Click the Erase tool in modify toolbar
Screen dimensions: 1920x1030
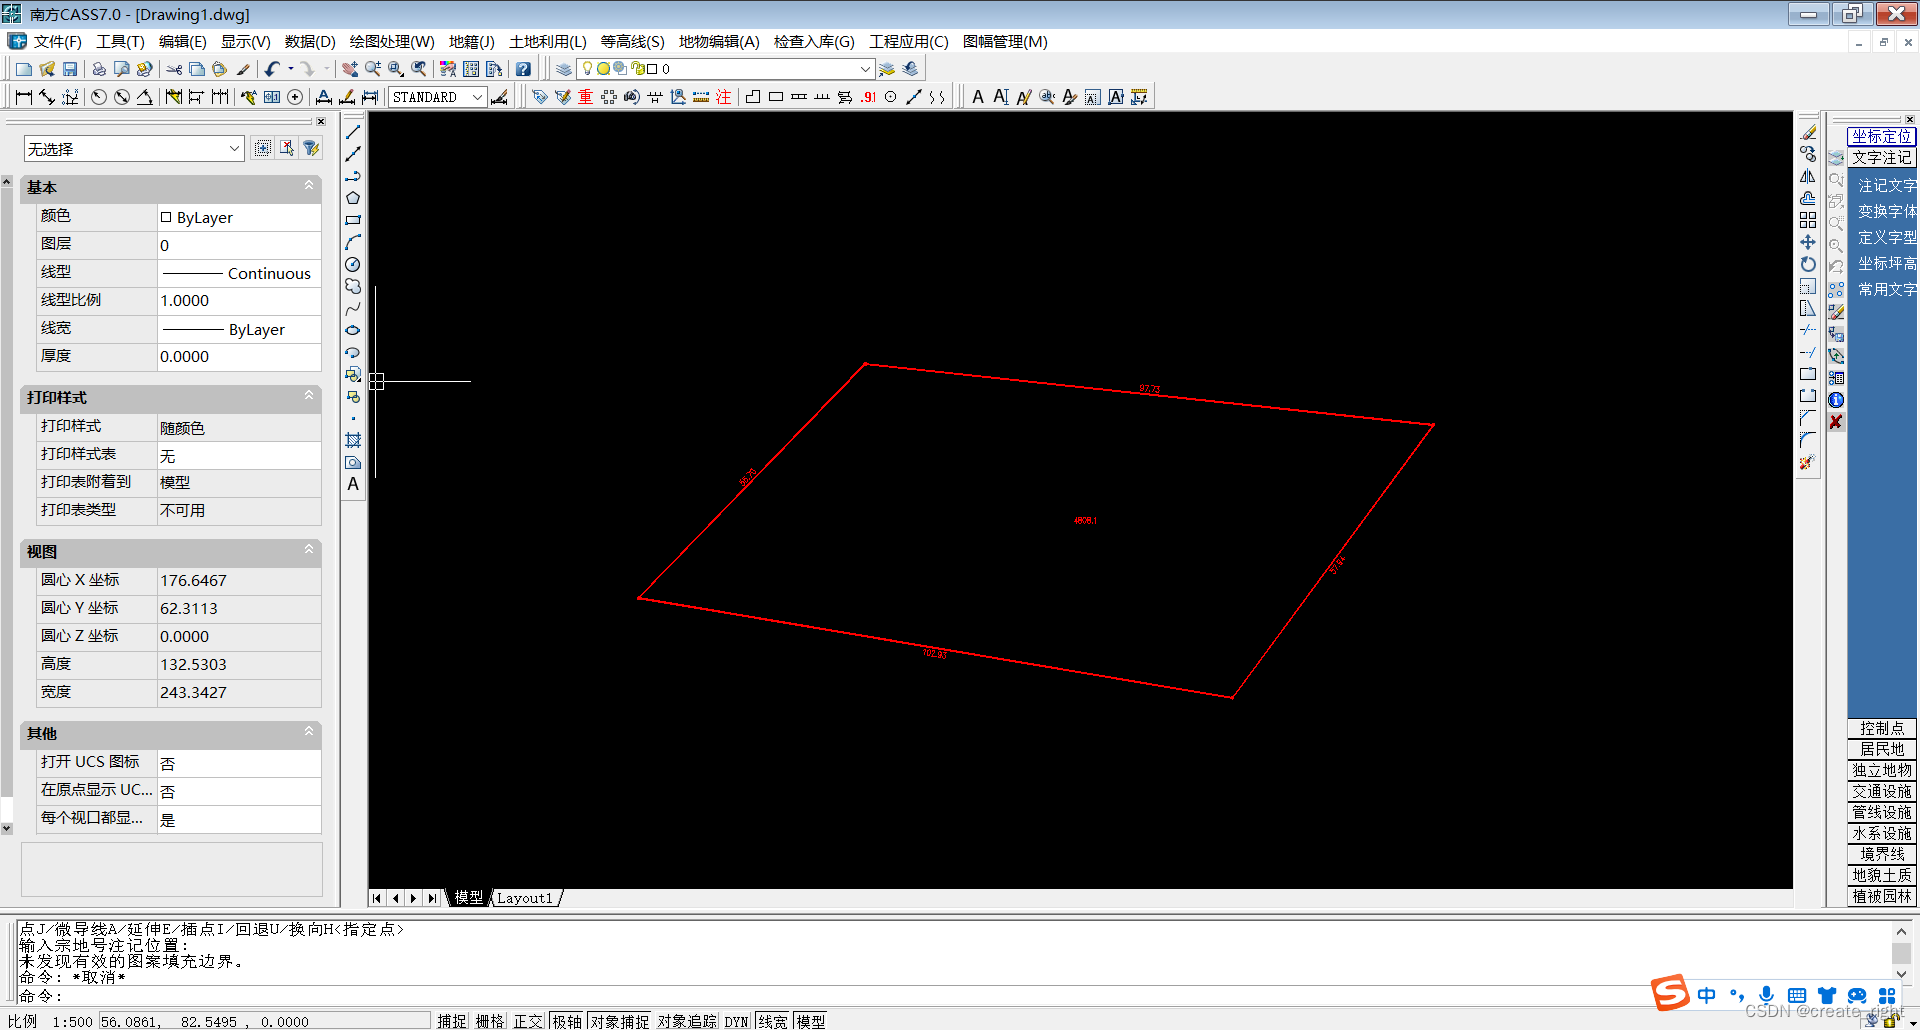point(1808,132)
